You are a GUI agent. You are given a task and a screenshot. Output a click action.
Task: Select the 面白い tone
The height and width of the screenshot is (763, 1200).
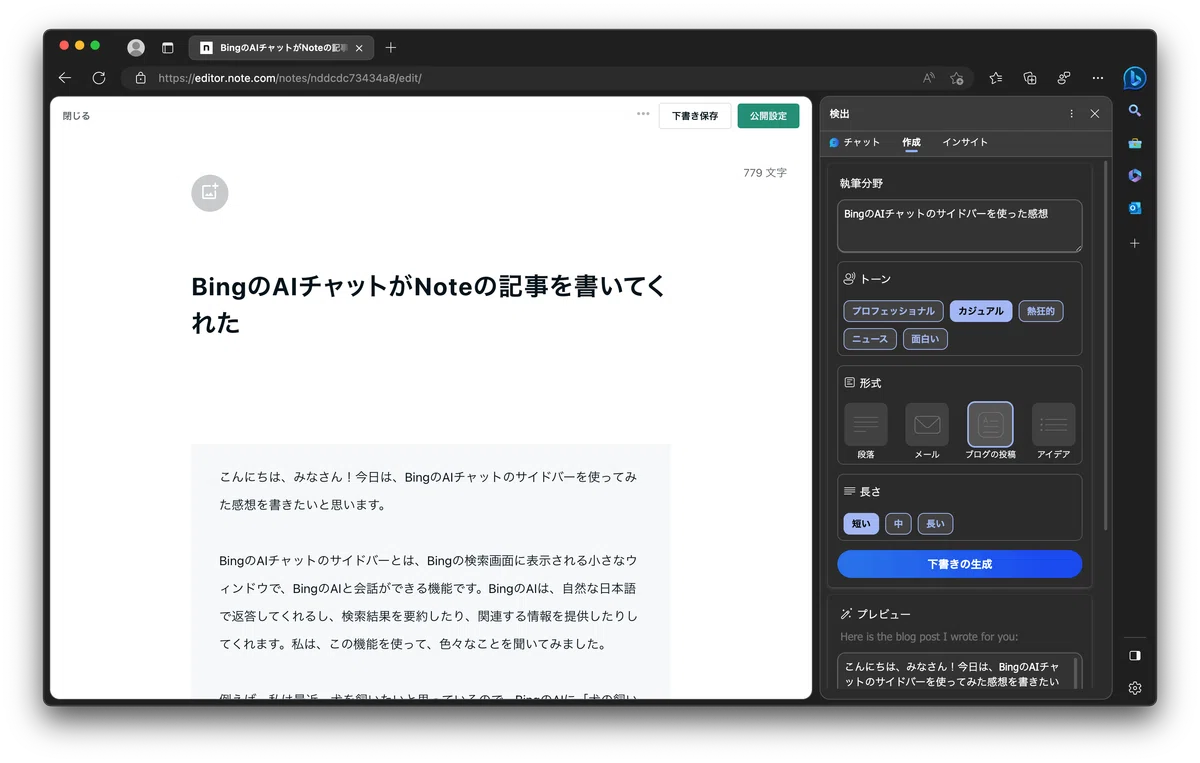(925, 339)
